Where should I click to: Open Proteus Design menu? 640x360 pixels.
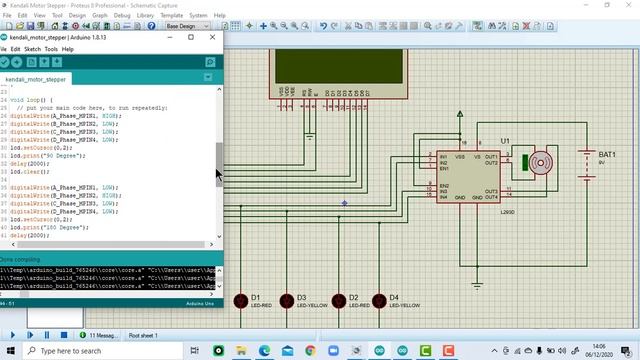[x=77, y=15]
